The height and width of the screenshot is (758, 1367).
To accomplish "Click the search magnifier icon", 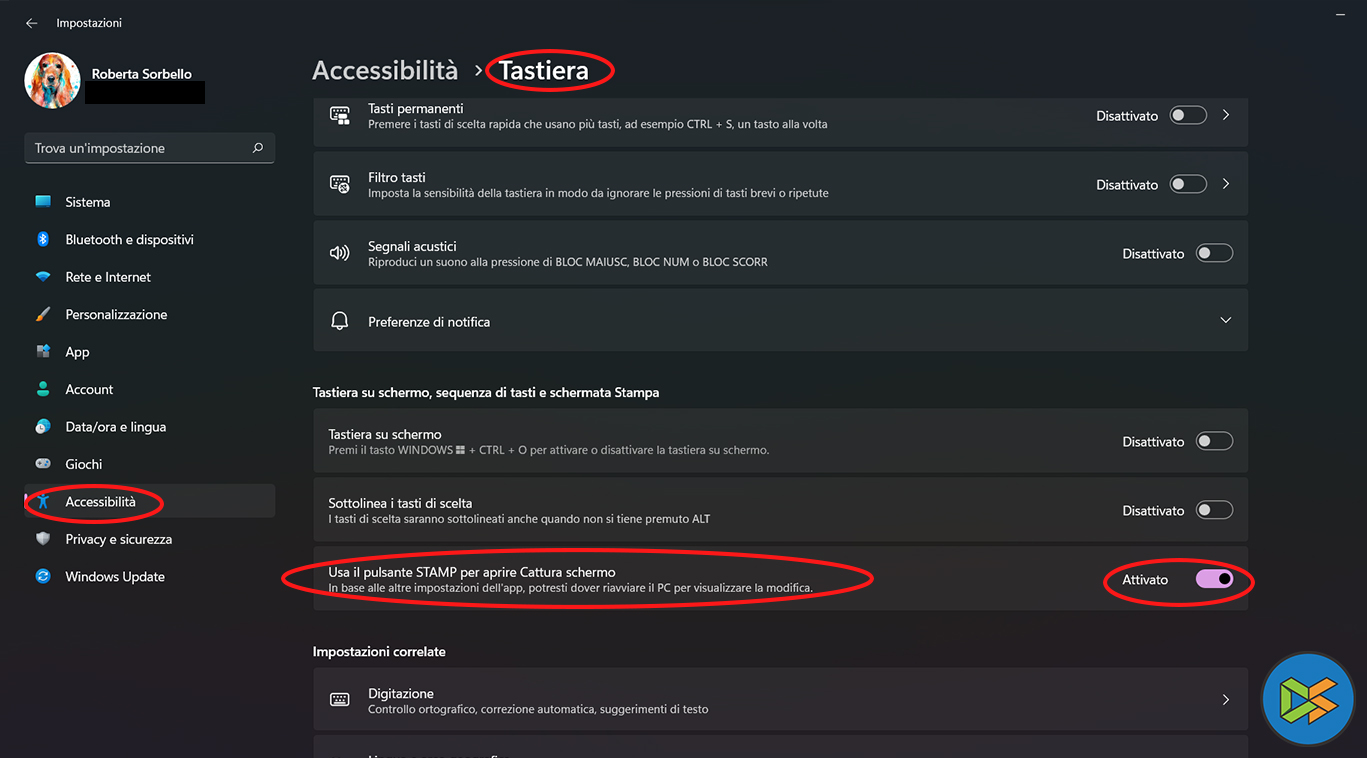I will pos(258,148).
